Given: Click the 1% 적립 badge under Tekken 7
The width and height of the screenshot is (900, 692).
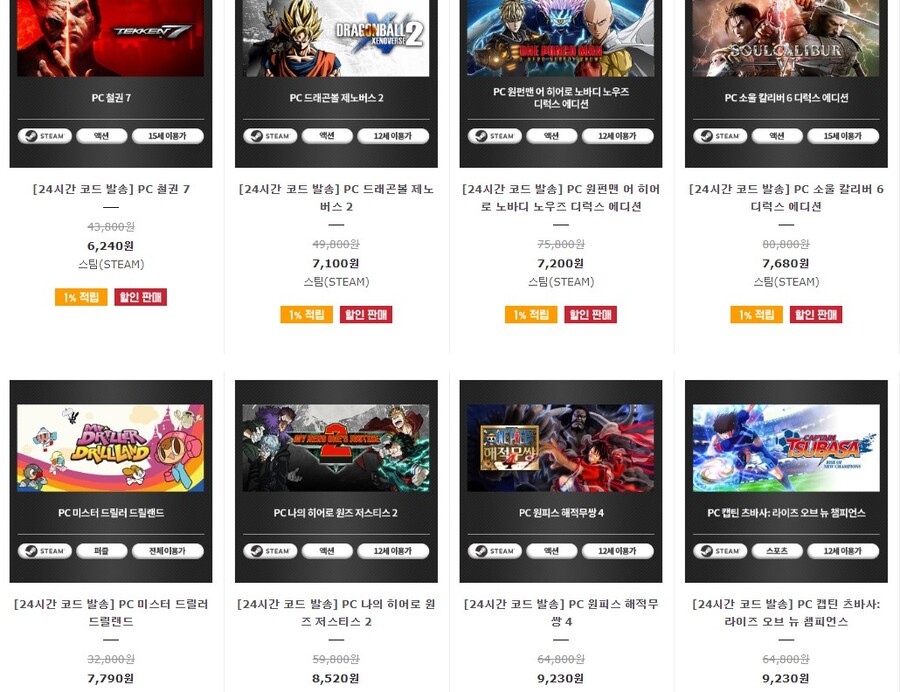Looking at the screenshot, I should pyautogui.click(x=81, y=297).
